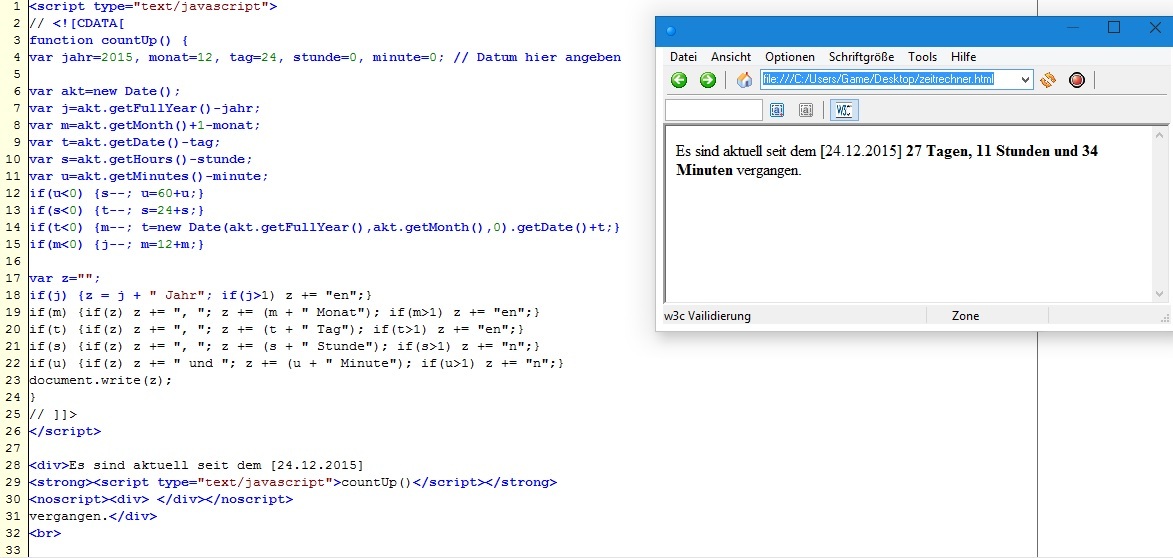Click the browser scrollbar up arrow
Viewport: 1173px width, 558px height.
pyautogui.click(x=1160, y=135)
